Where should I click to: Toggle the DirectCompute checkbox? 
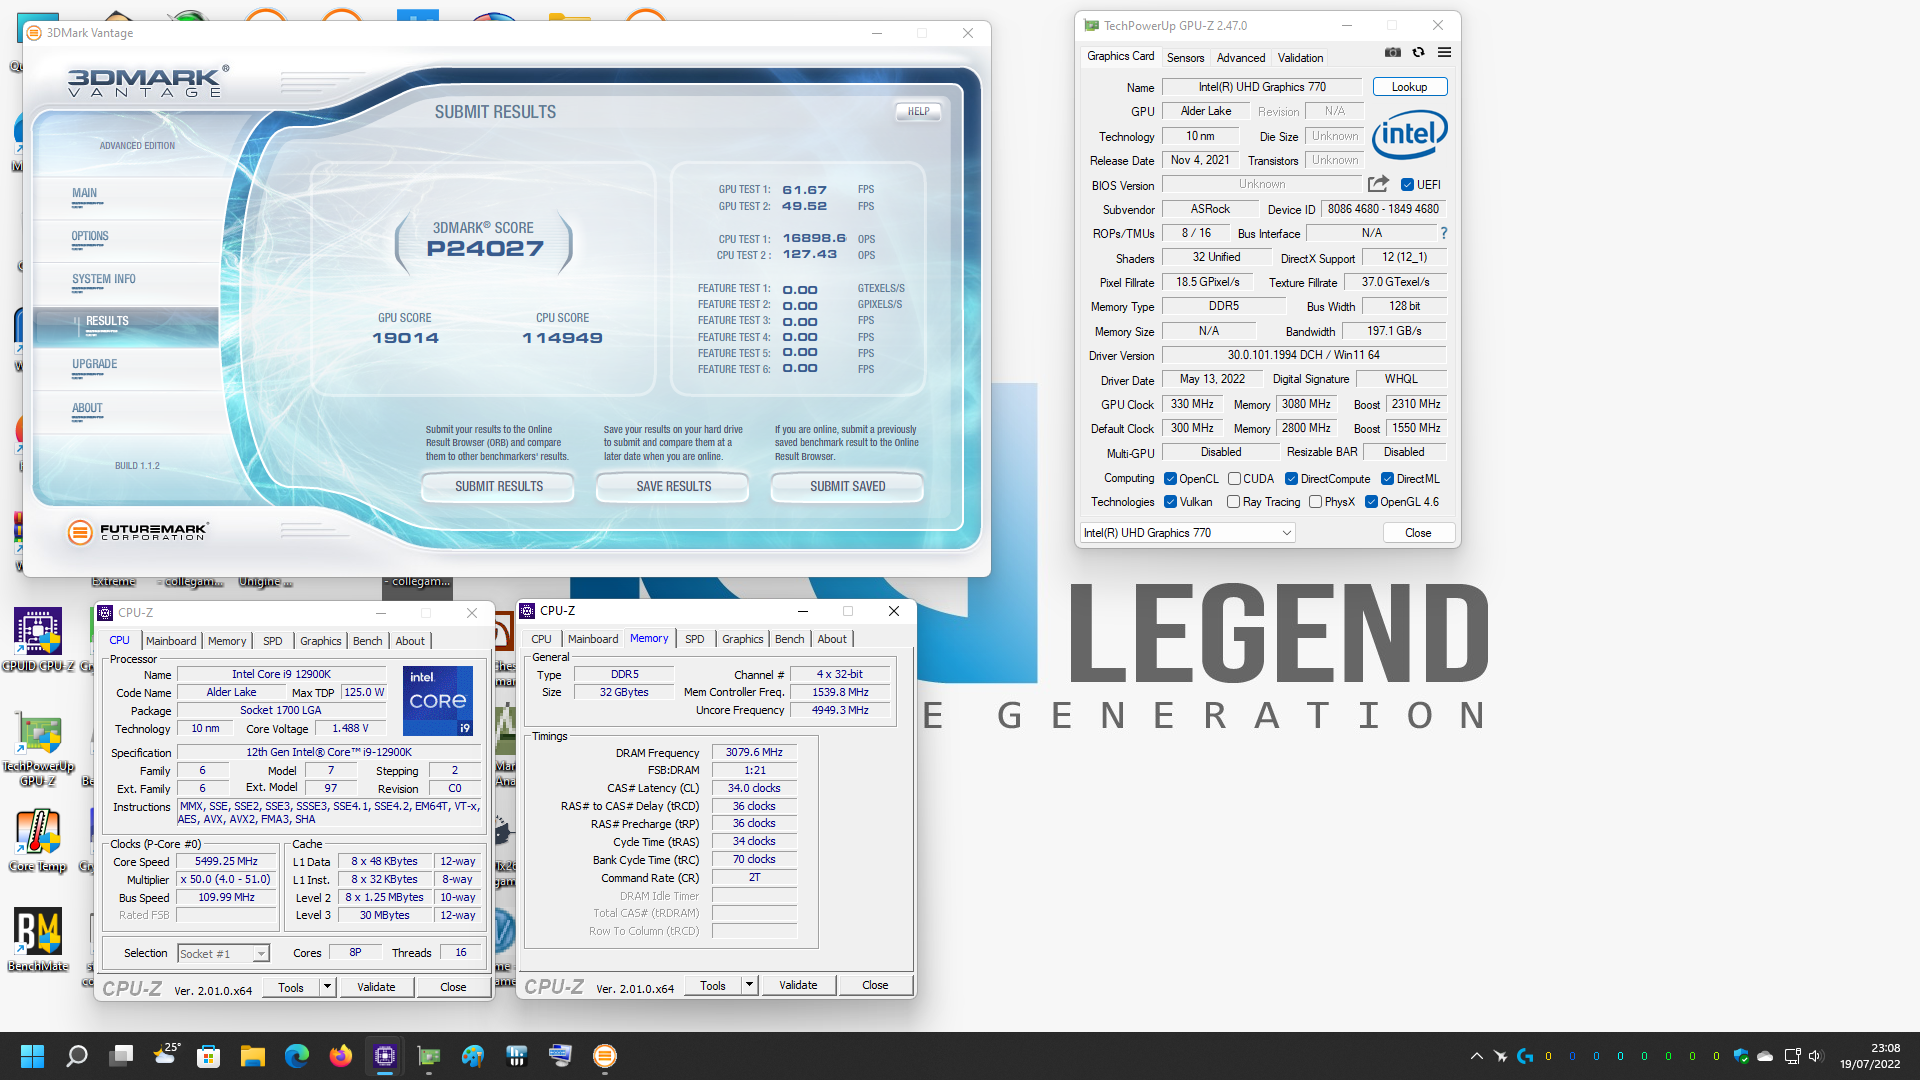point(1291,479)
